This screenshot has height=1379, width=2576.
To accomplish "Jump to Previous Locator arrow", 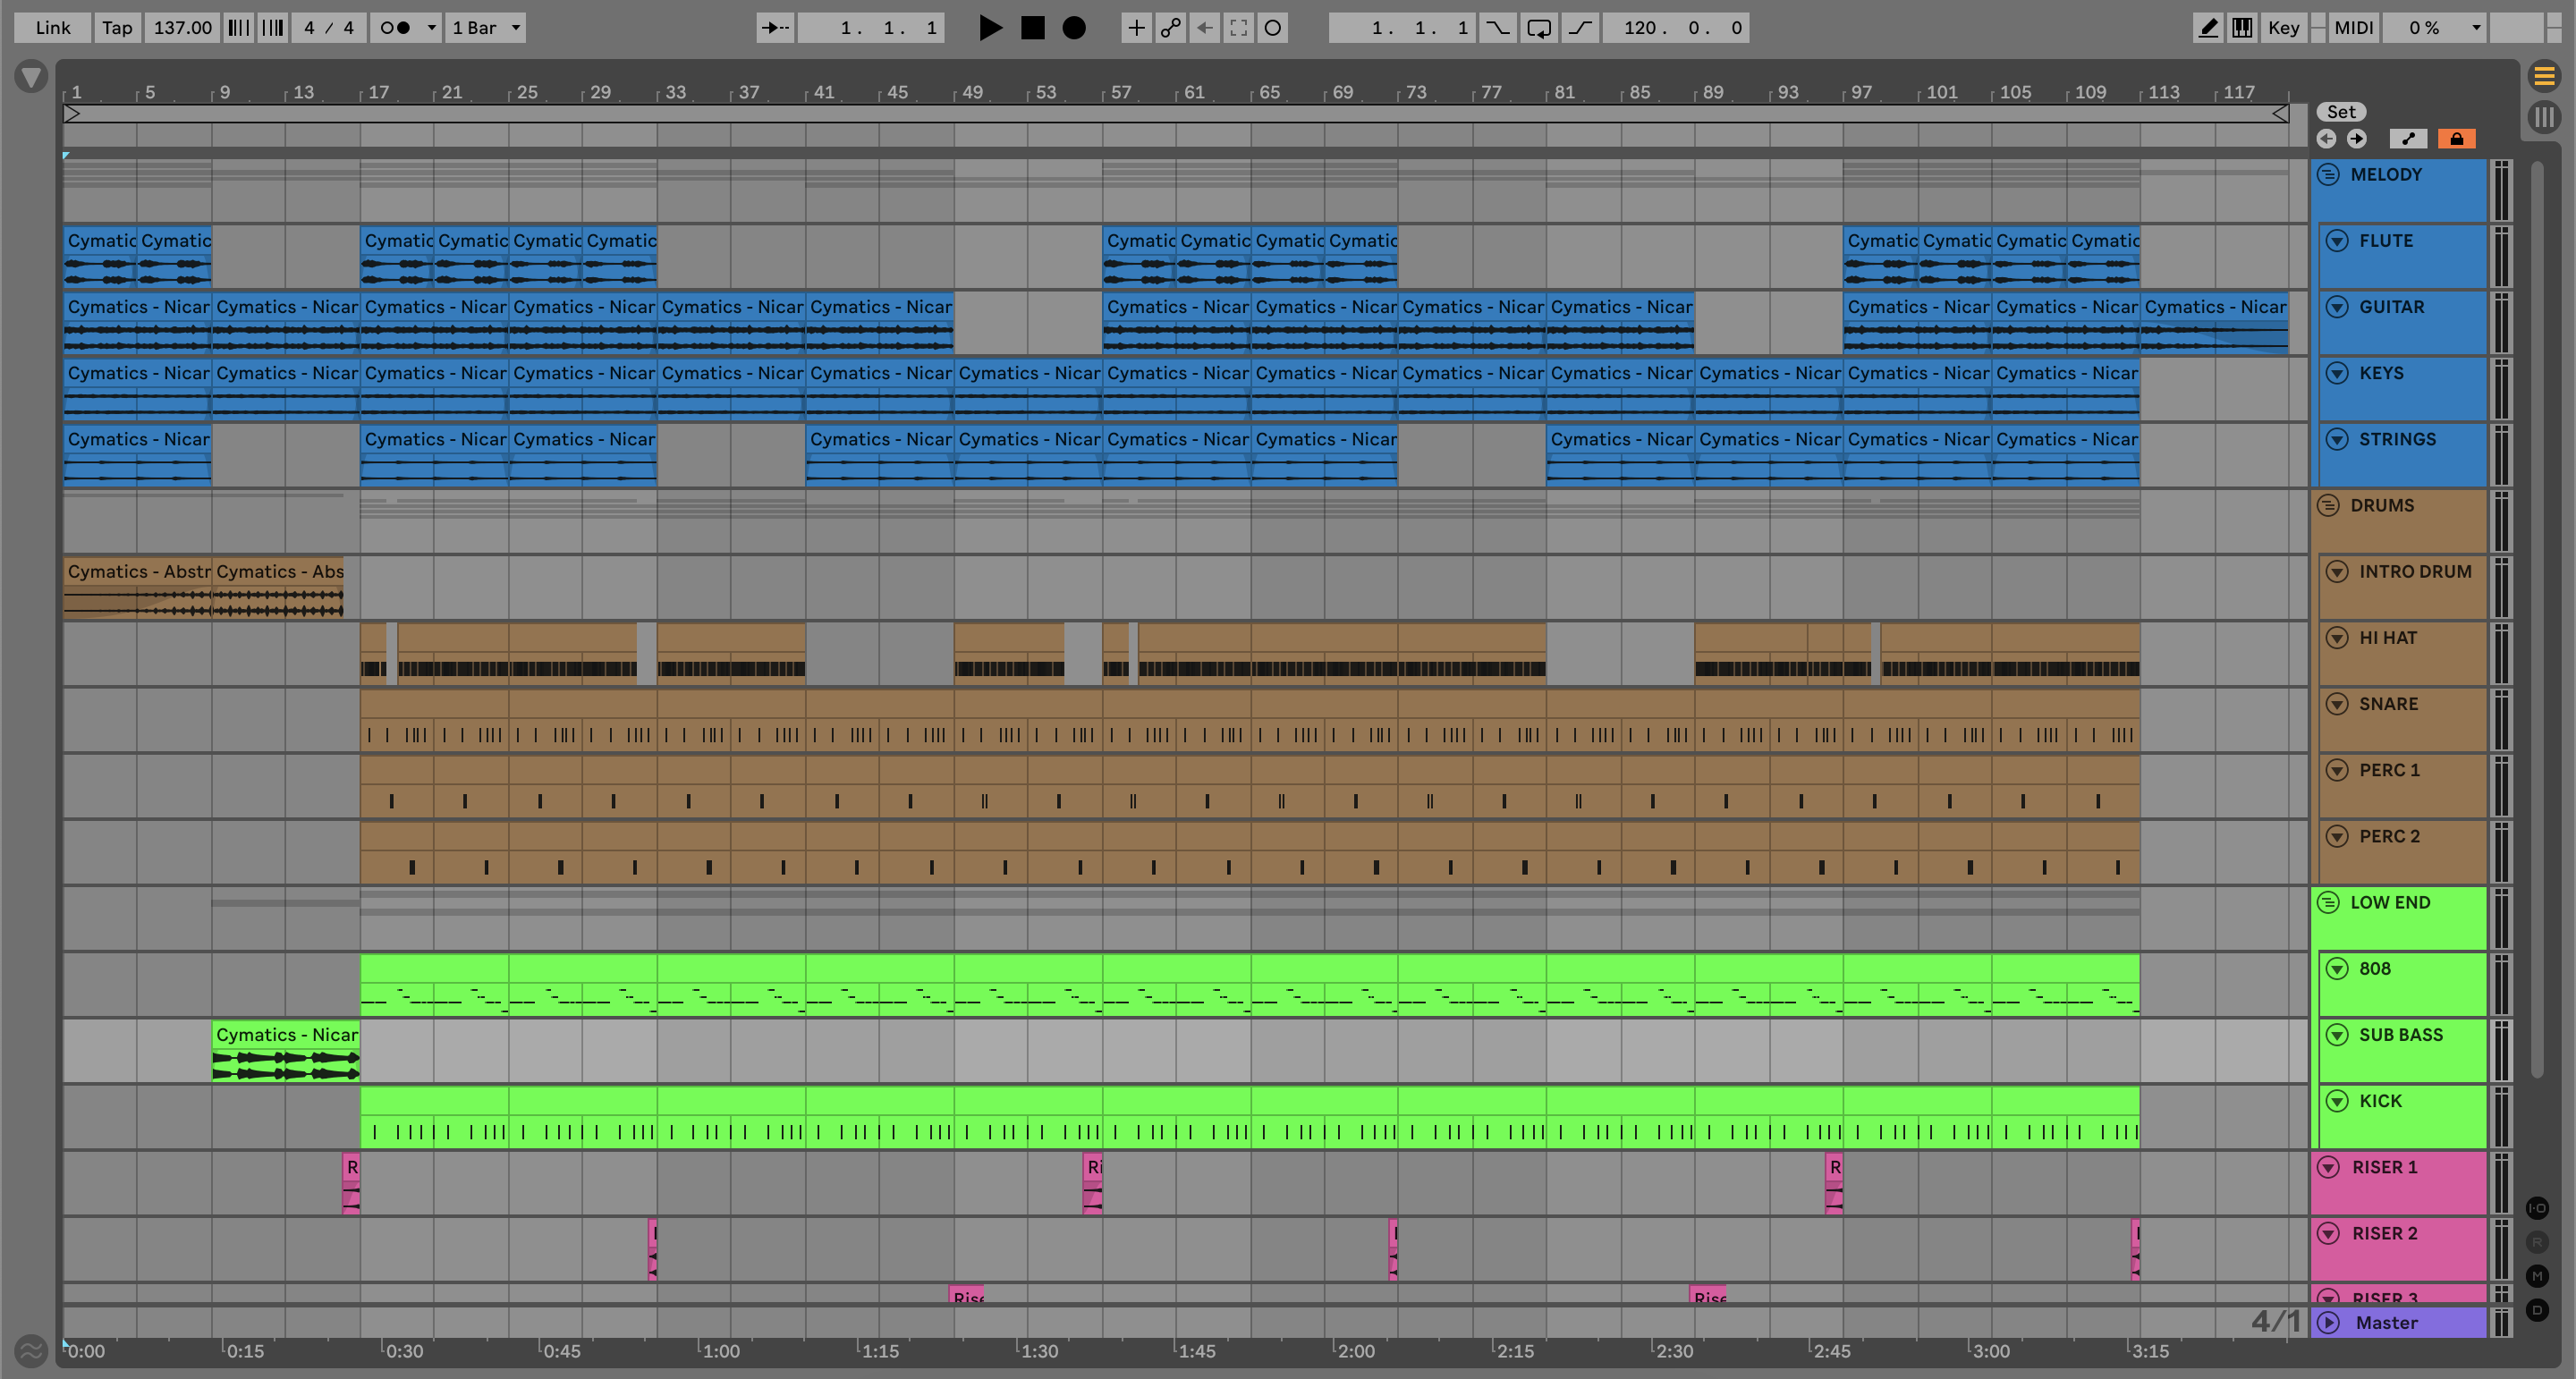I will pyautogui.click(x=2326, y=139).
